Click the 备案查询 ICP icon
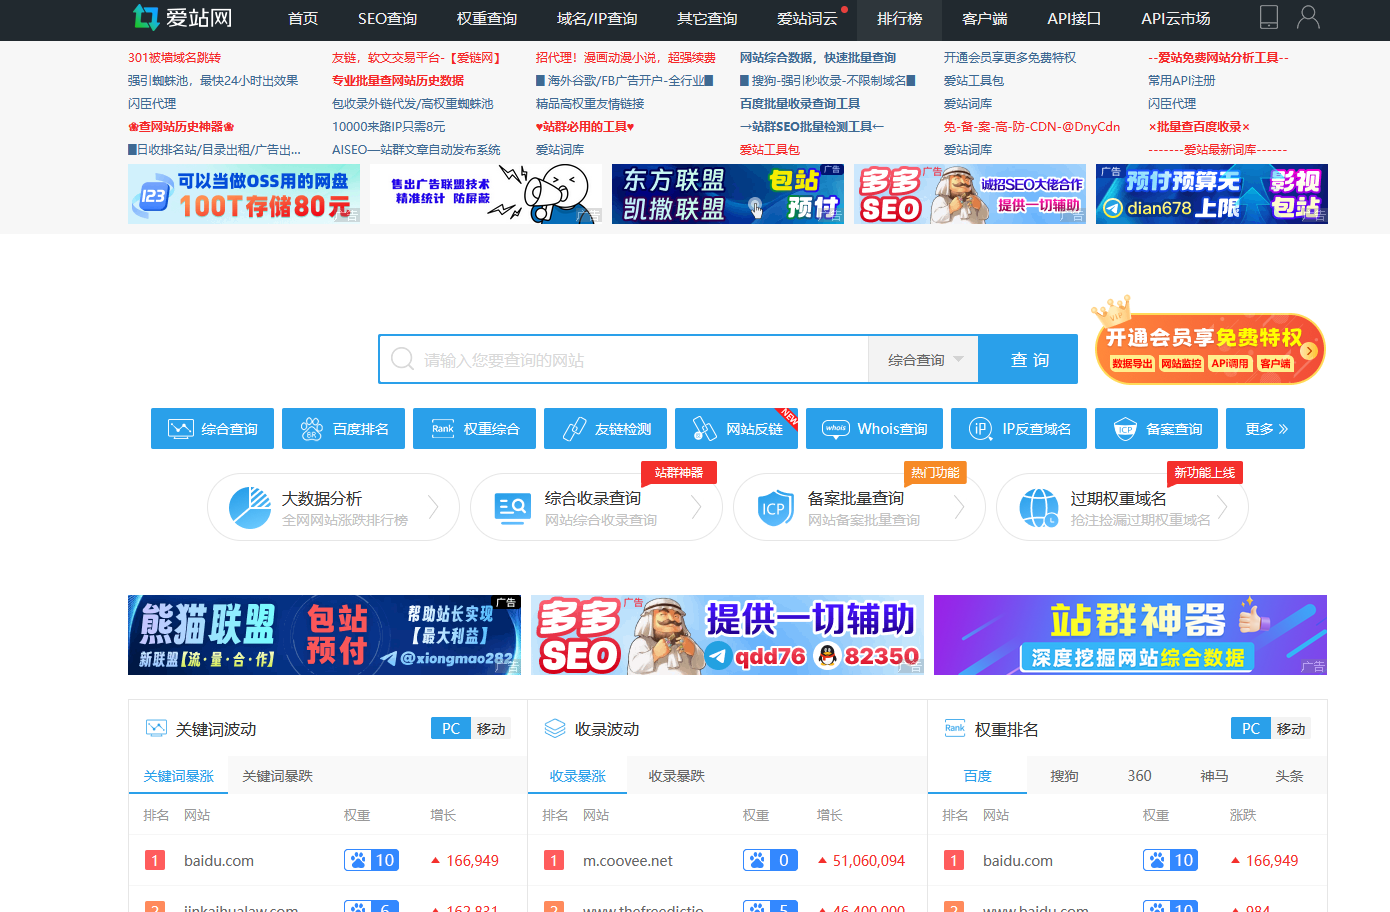The image size is (1390, 912). pos(1125,429)
